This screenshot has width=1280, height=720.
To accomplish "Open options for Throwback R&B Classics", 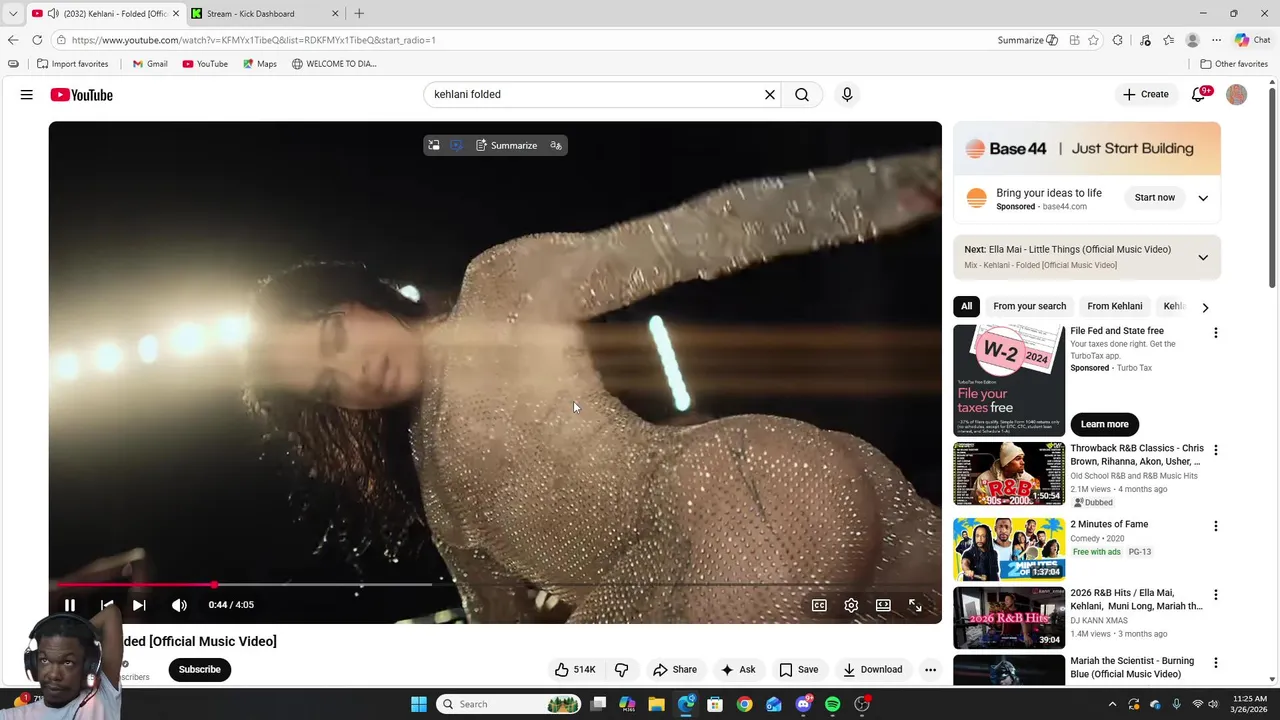I will pos(1216,451).
